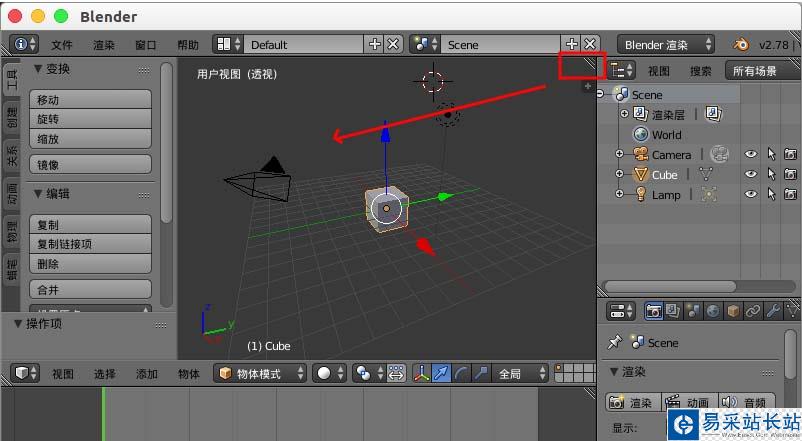Open the 文件 menu
This screenshot has height=441, width=802.
point(61,45)
